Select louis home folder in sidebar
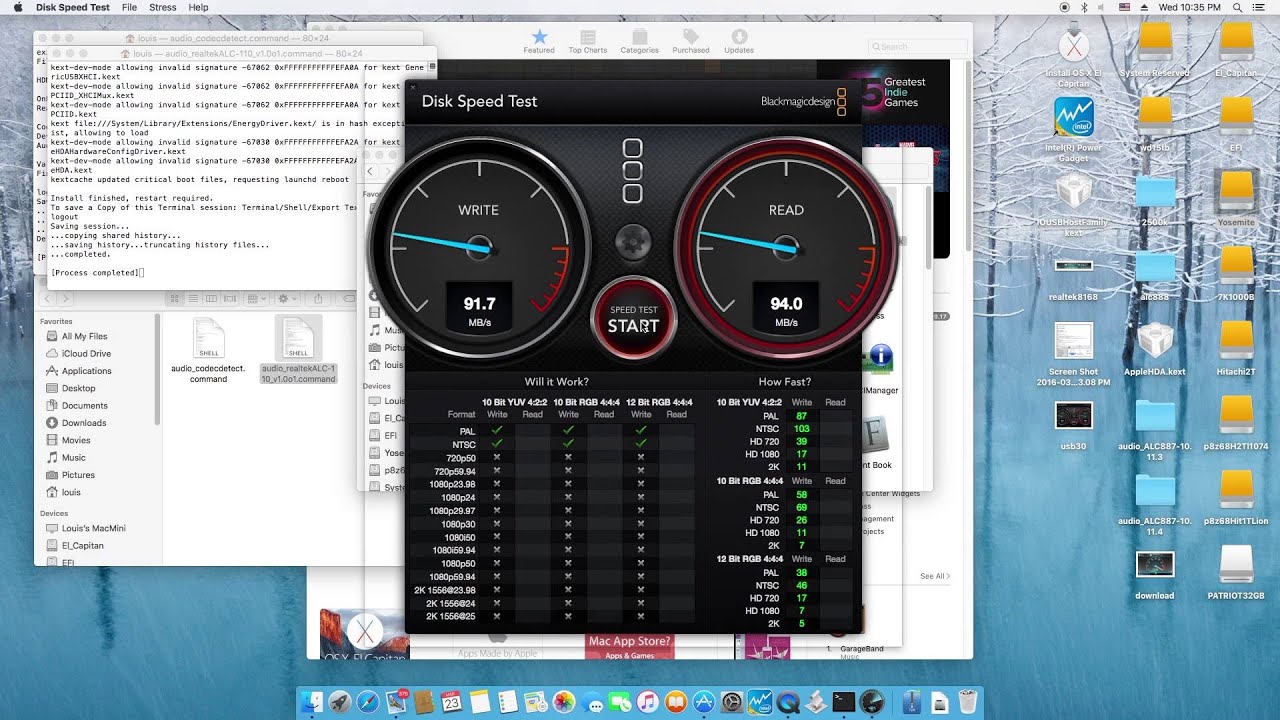1280x720 pixels. coord(71,492)
